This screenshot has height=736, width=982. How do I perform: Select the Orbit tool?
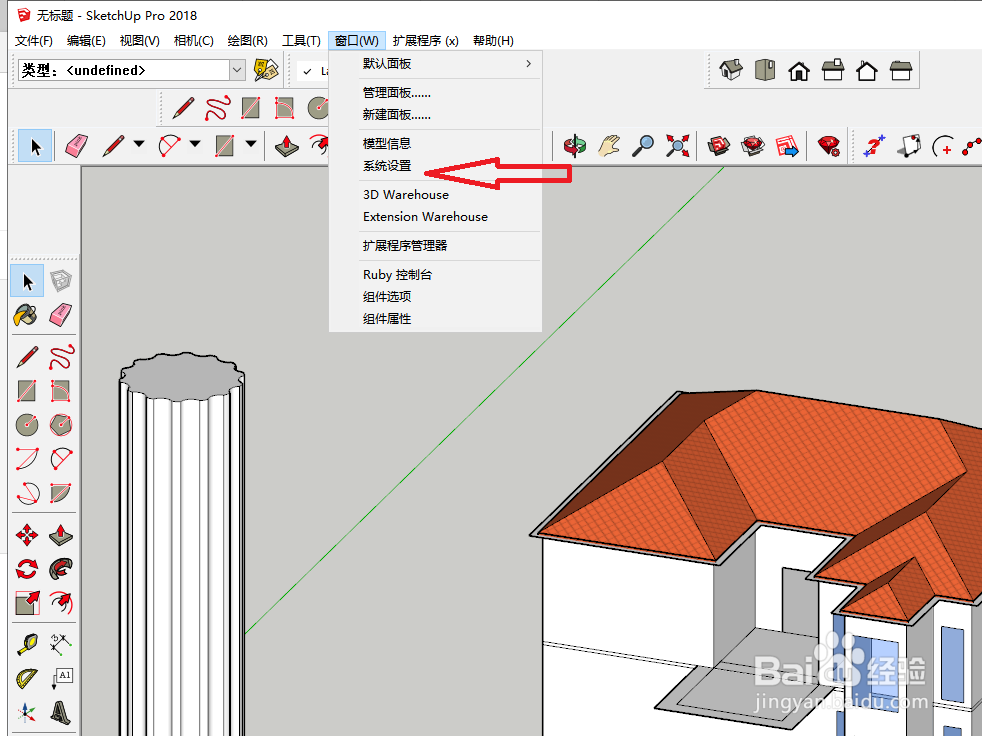click(x=574, y=146)
